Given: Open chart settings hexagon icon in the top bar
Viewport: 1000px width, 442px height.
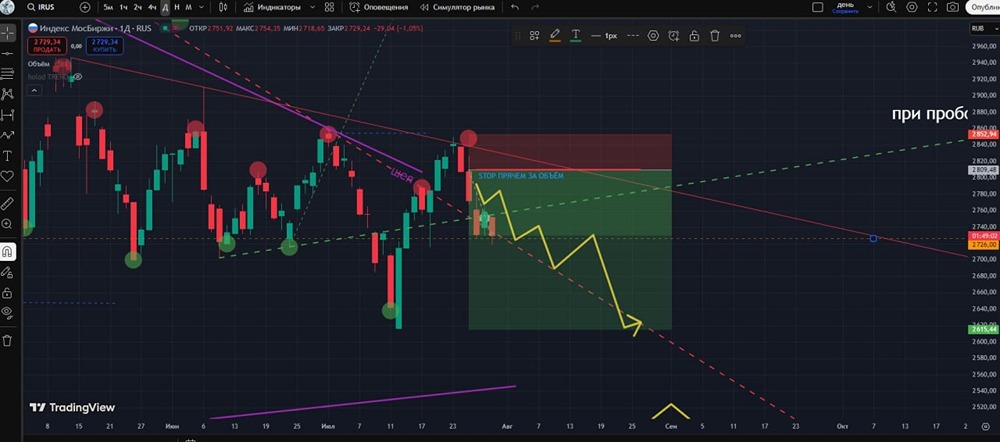Looking at the screenshot, I should click(912, 8).
